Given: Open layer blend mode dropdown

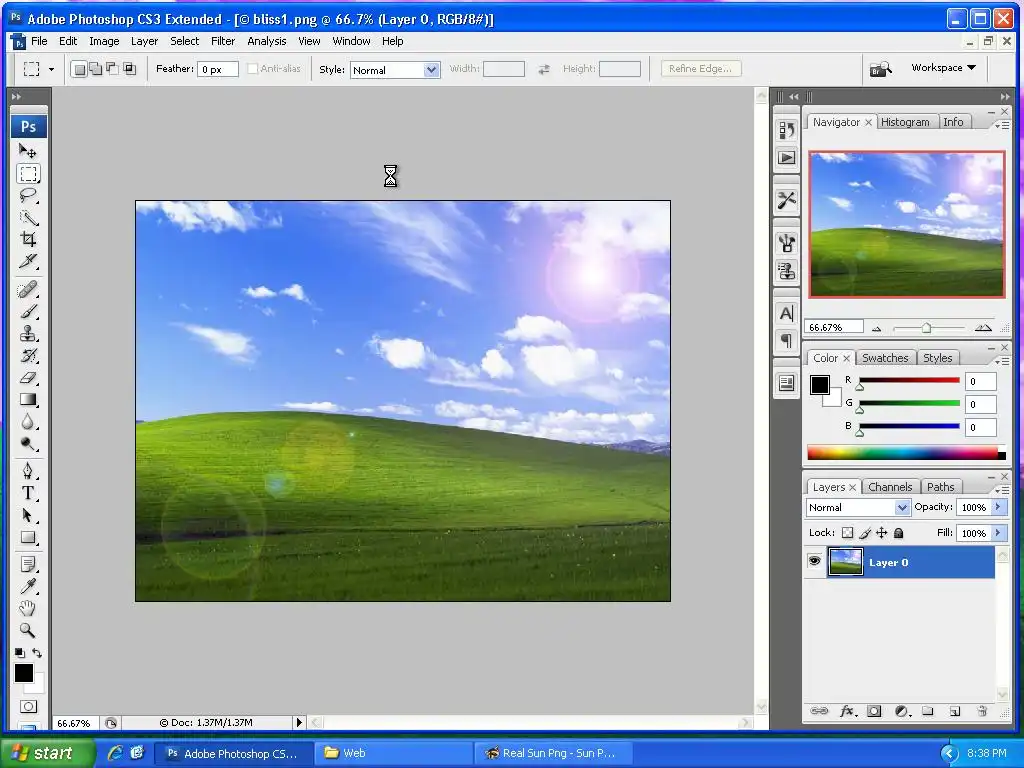Looking at the screenshot, I should 857,507.
